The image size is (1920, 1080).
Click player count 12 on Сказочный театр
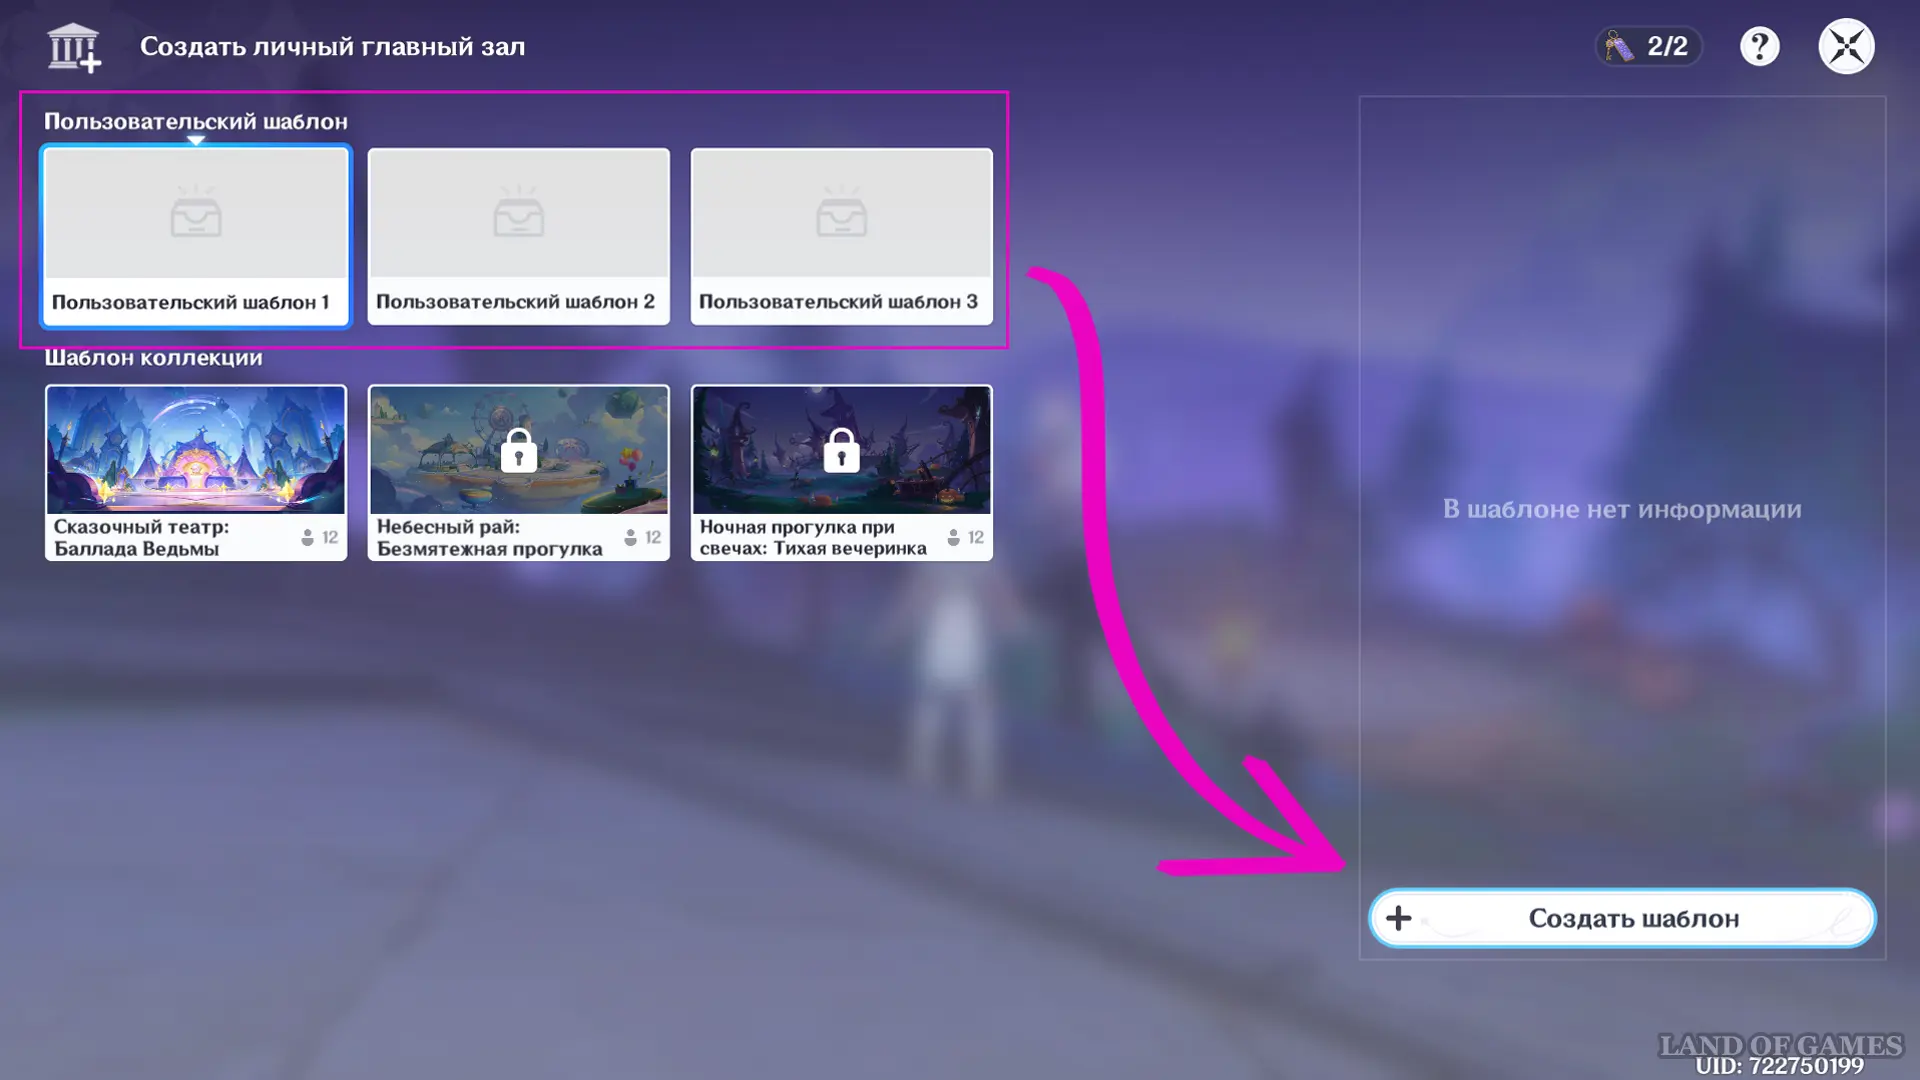pyautogui.click(x=320, y=537)
